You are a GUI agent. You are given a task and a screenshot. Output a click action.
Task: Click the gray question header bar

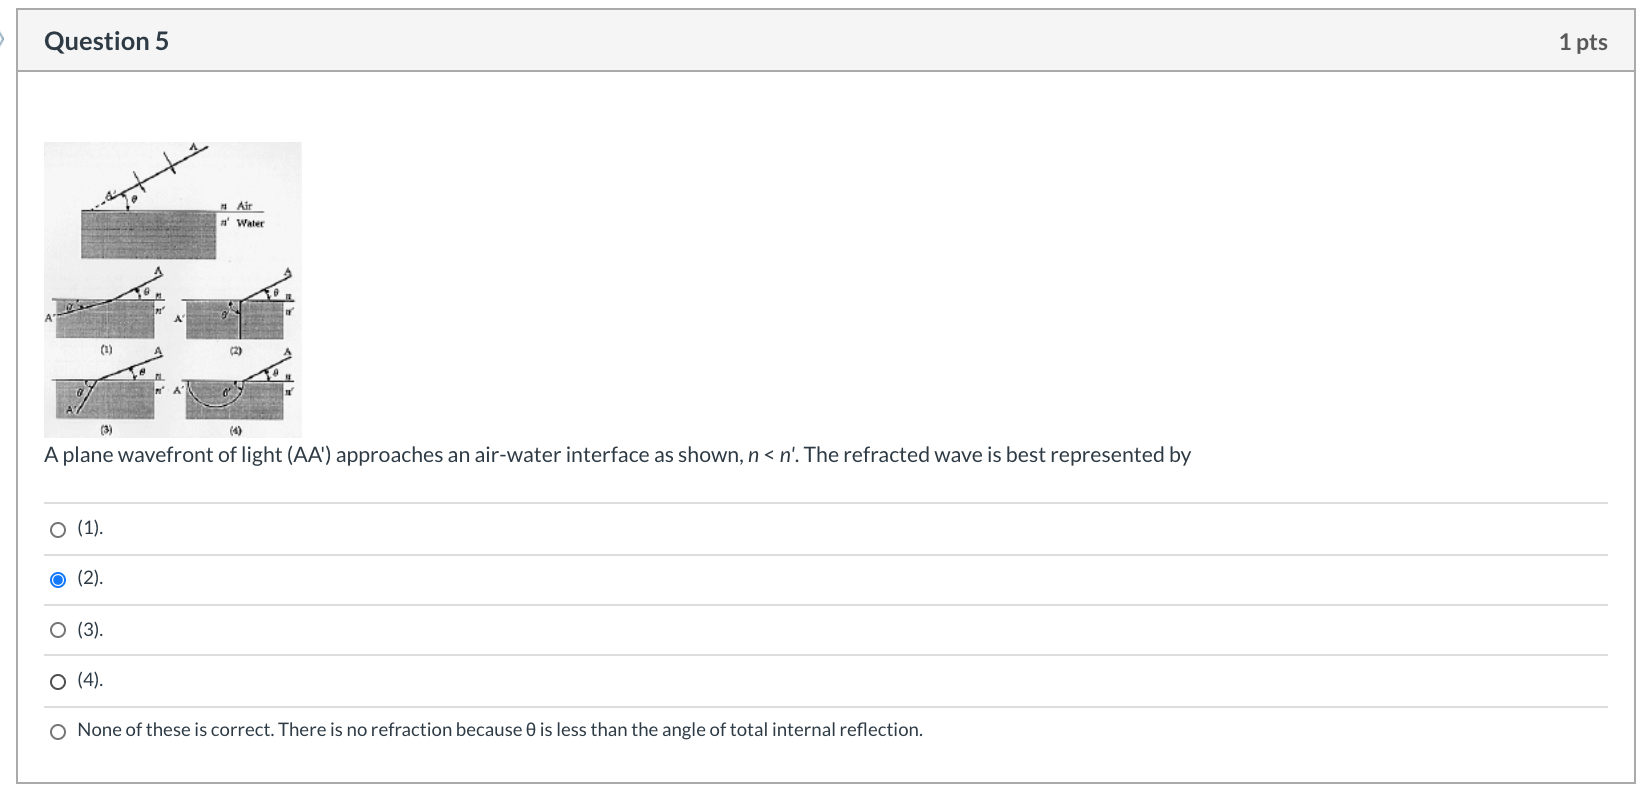[x=800, y=41]
